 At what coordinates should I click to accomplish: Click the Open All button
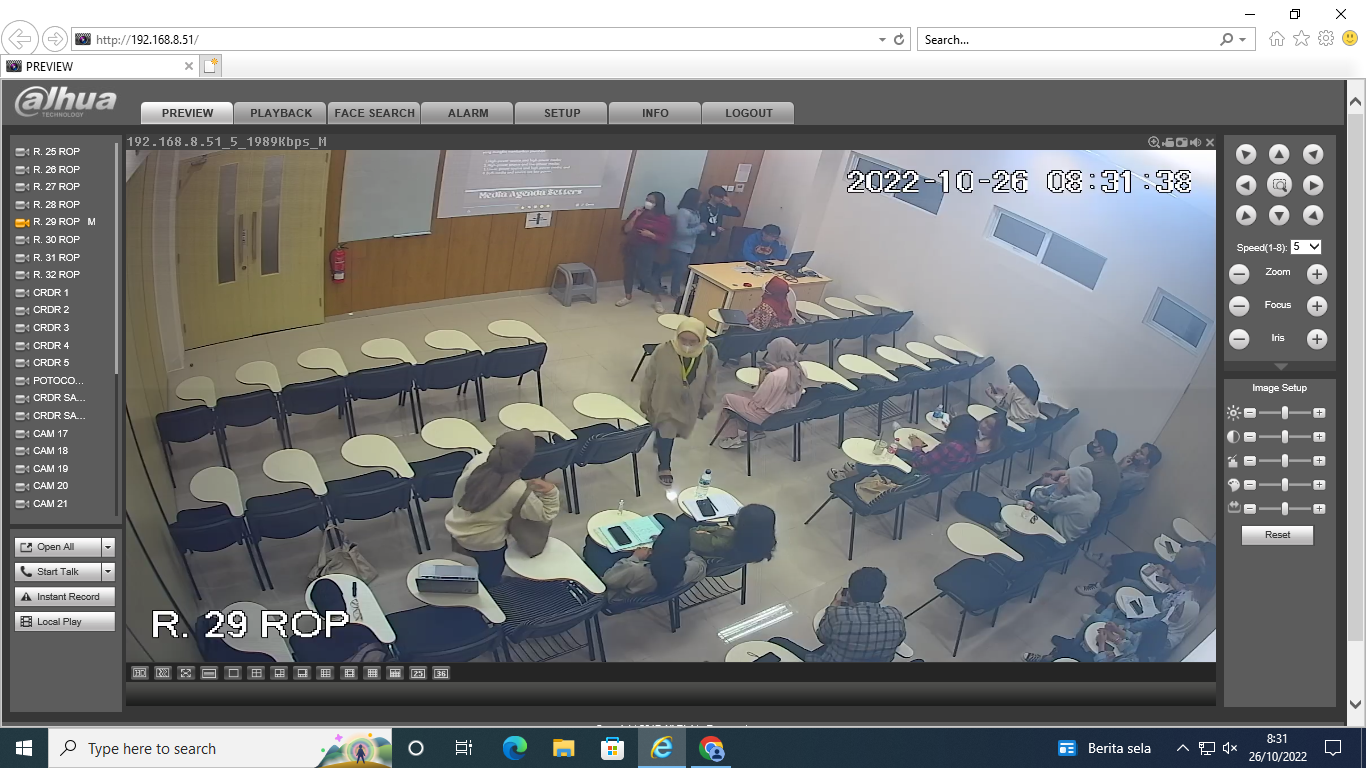pyautogui.click(x=59, y=547)
